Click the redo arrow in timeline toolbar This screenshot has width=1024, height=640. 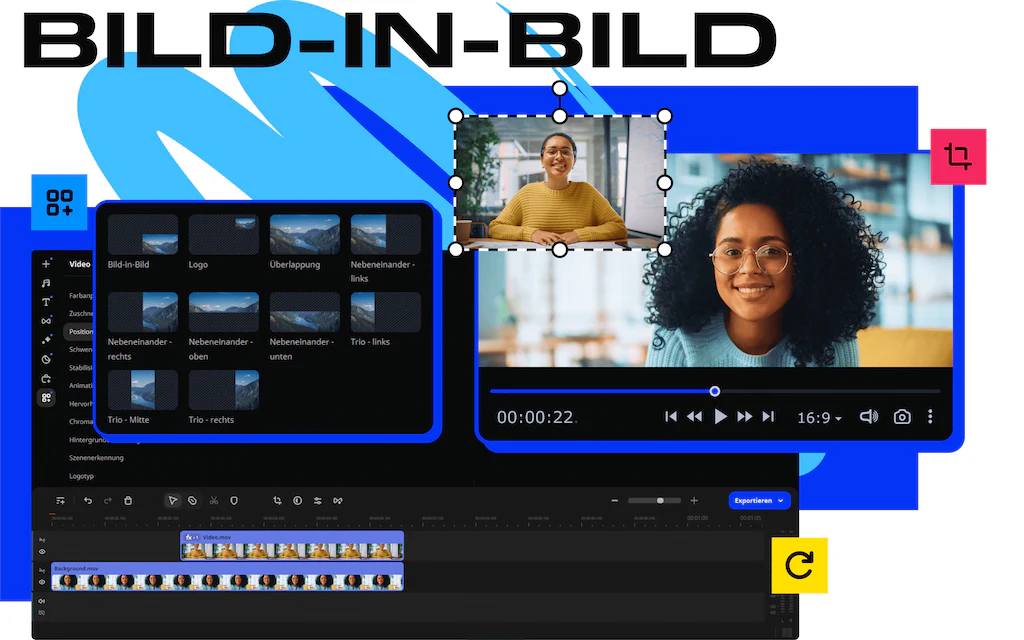pos(108,500)
